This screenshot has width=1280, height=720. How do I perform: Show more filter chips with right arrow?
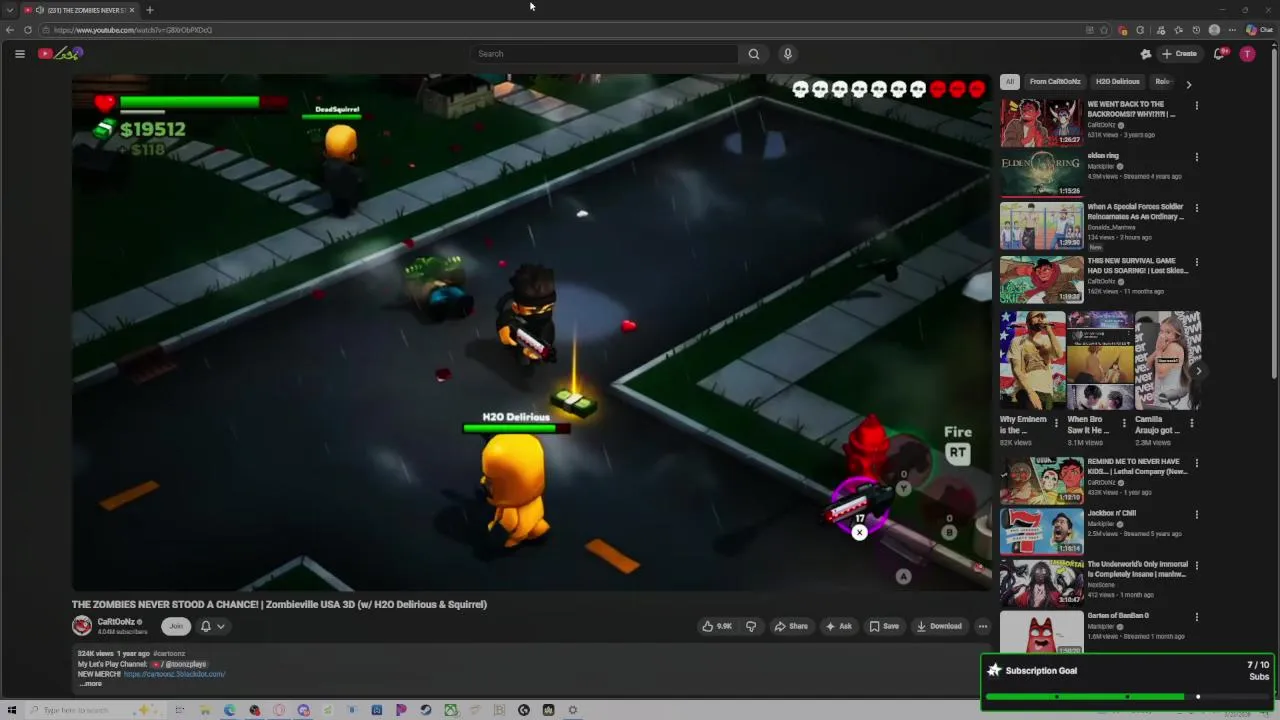pyautogui.click(x=1188, y=84)
